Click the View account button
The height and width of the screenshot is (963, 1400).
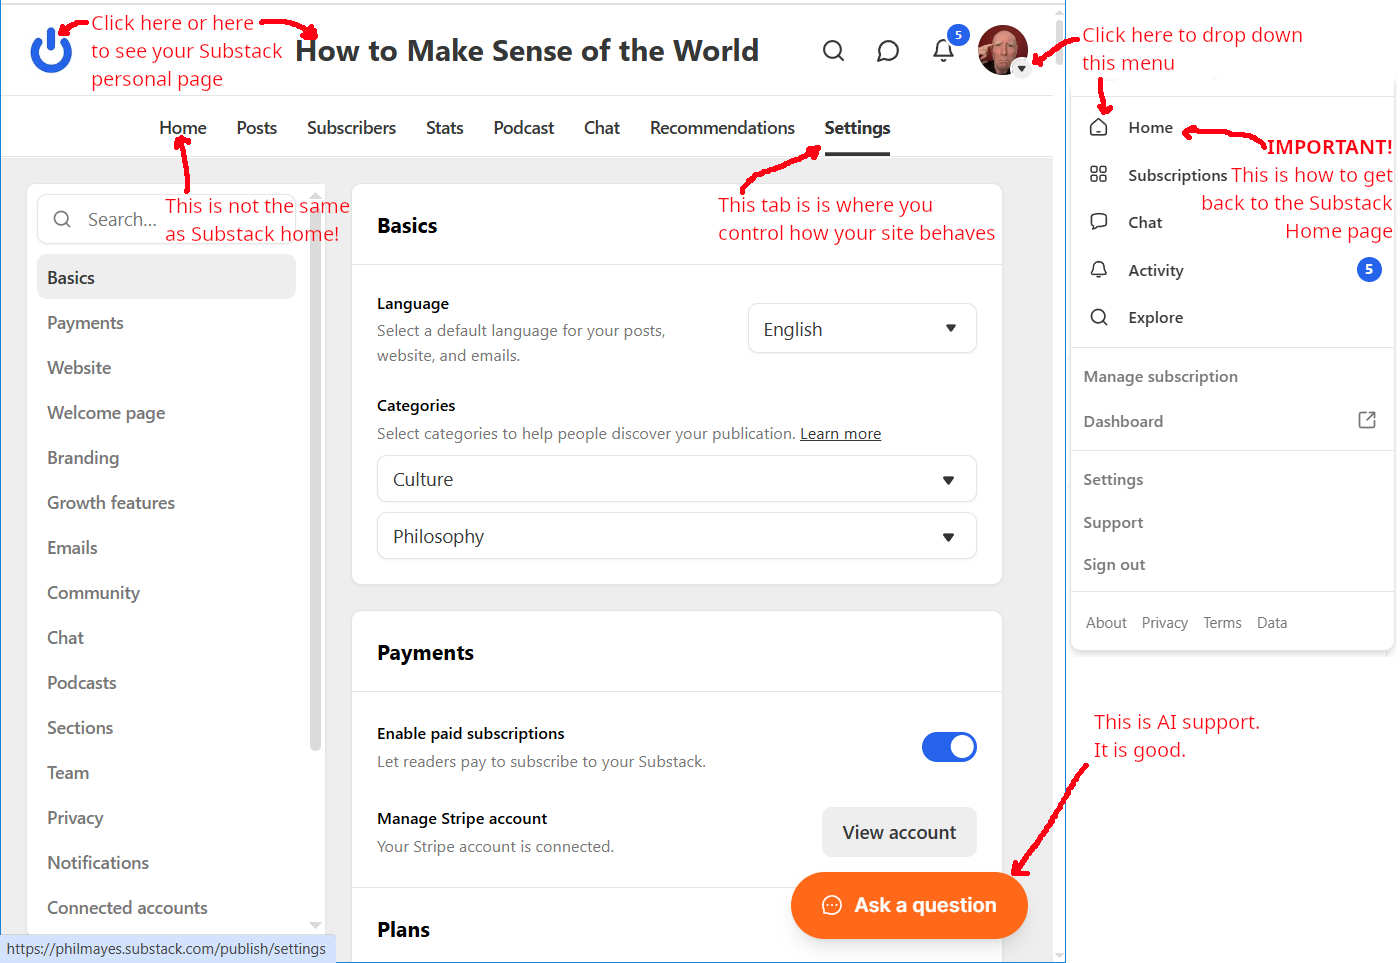(898, 832)
